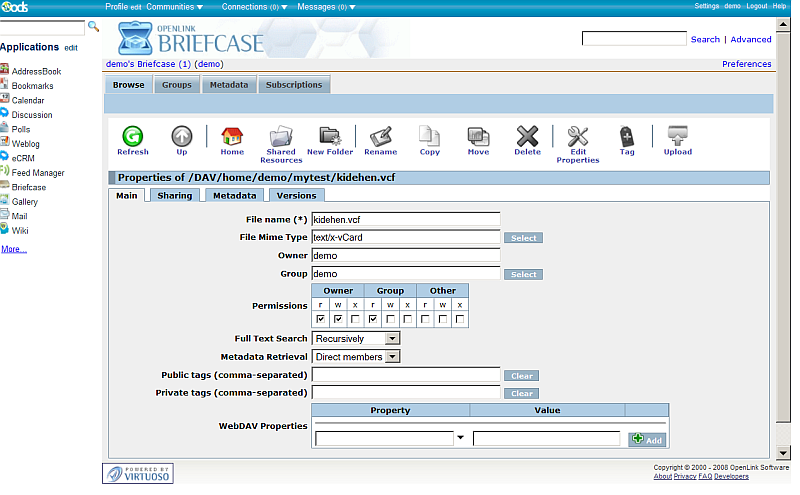Open Feed Manager in Applications sidebar
Screen dimensions: 800x495
(37, 173)
